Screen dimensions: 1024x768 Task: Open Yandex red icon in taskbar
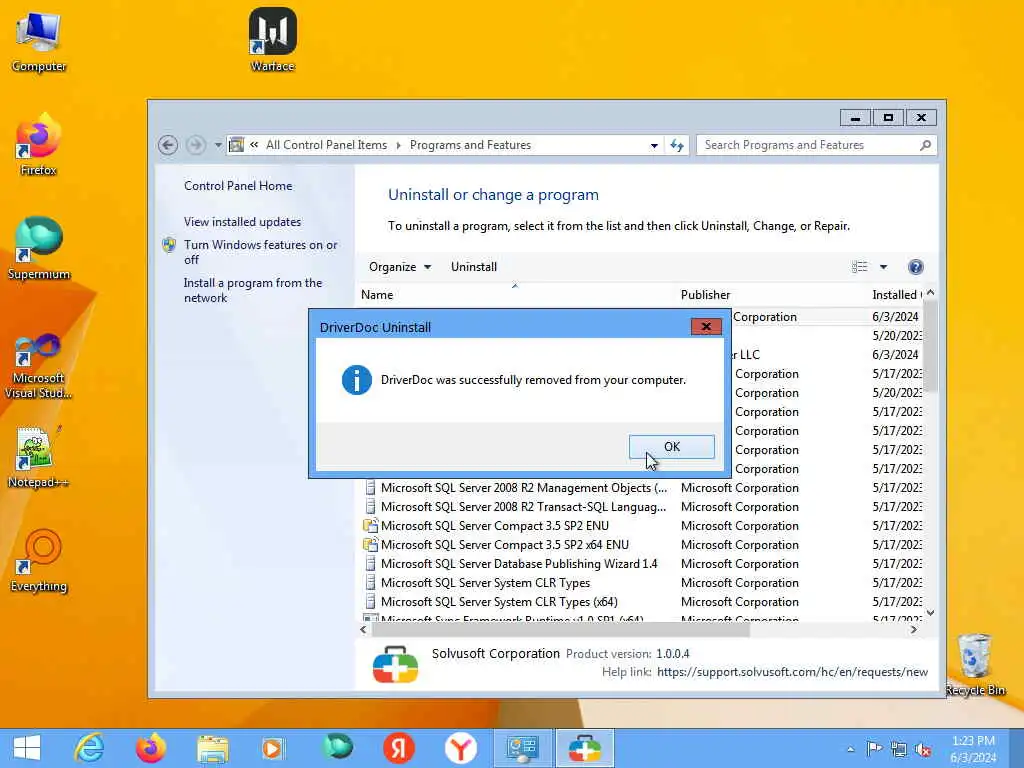pyautogui.click(x=398, y=748)
